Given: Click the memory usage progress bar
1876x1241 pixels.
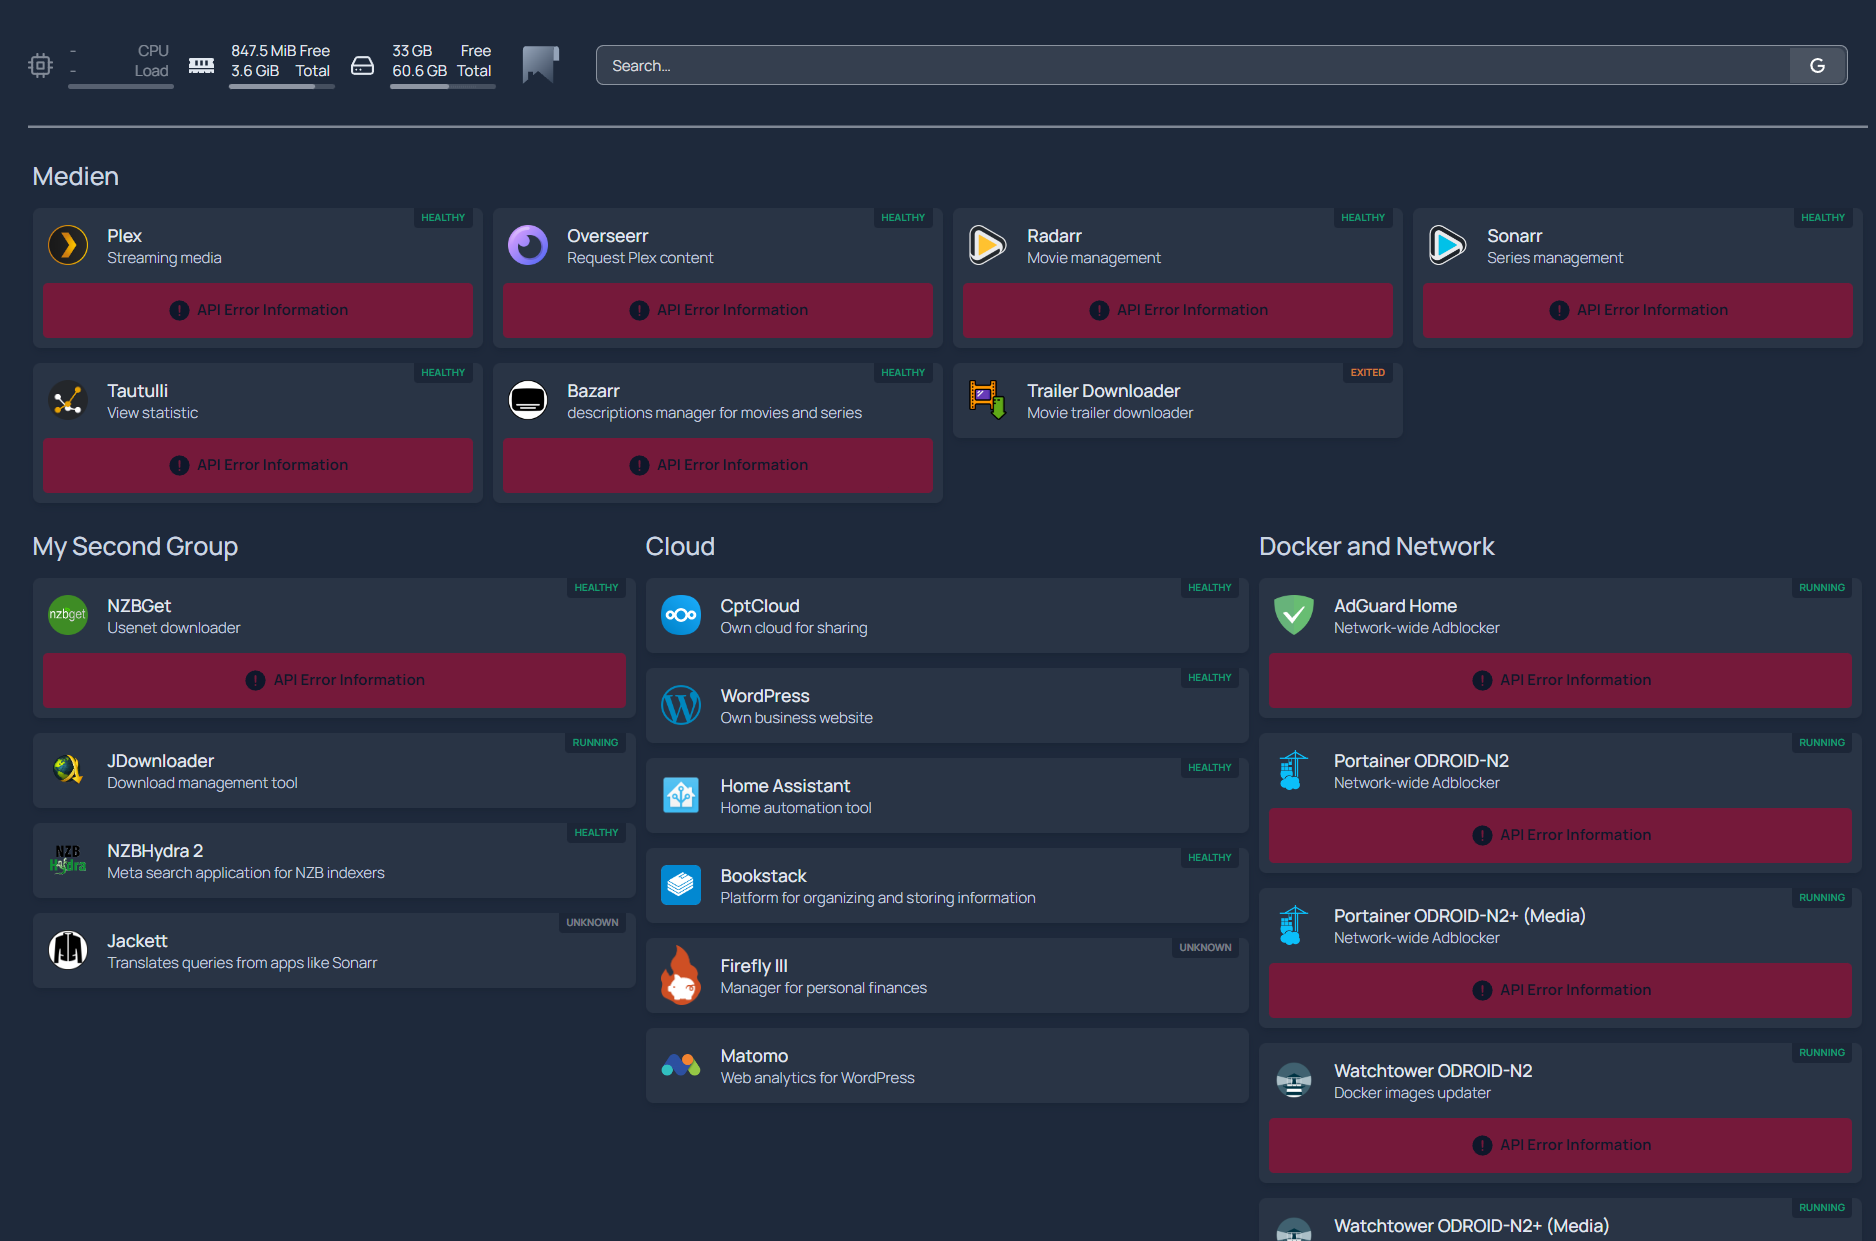Looking at the screenshot, I should click(x=281, y=87).
